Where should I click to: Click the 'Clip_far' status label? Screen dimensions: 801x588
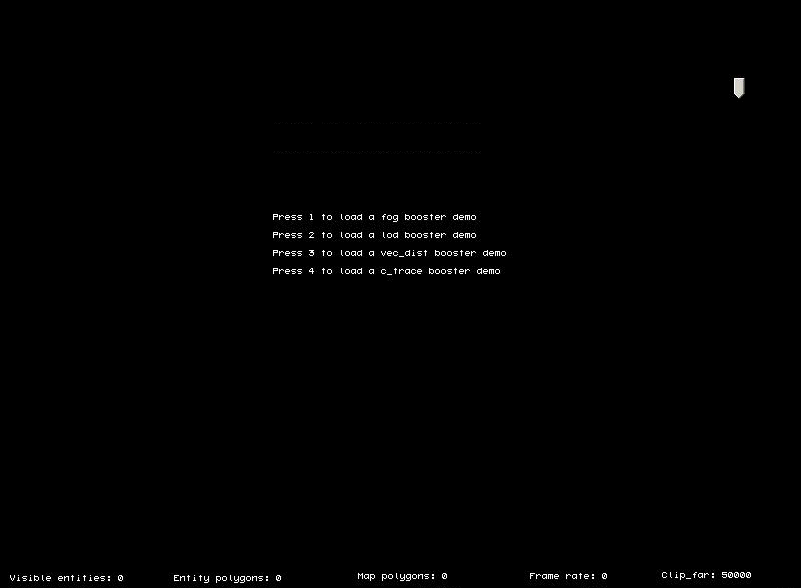(687, 575)
